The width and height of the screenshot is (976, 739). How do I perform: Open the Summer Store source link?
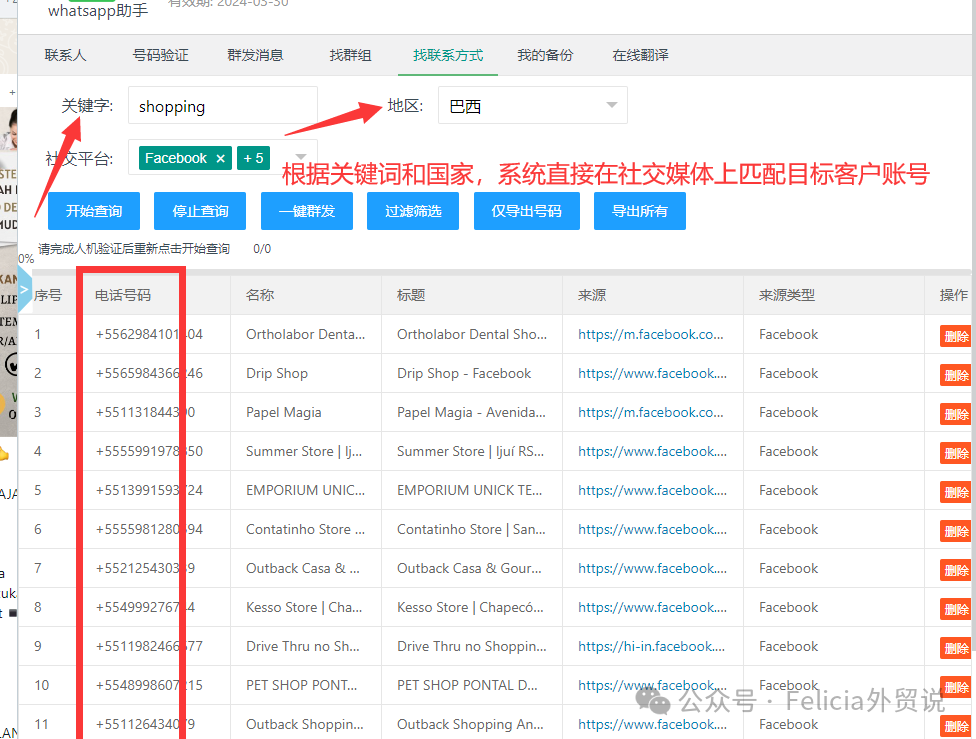652,451
